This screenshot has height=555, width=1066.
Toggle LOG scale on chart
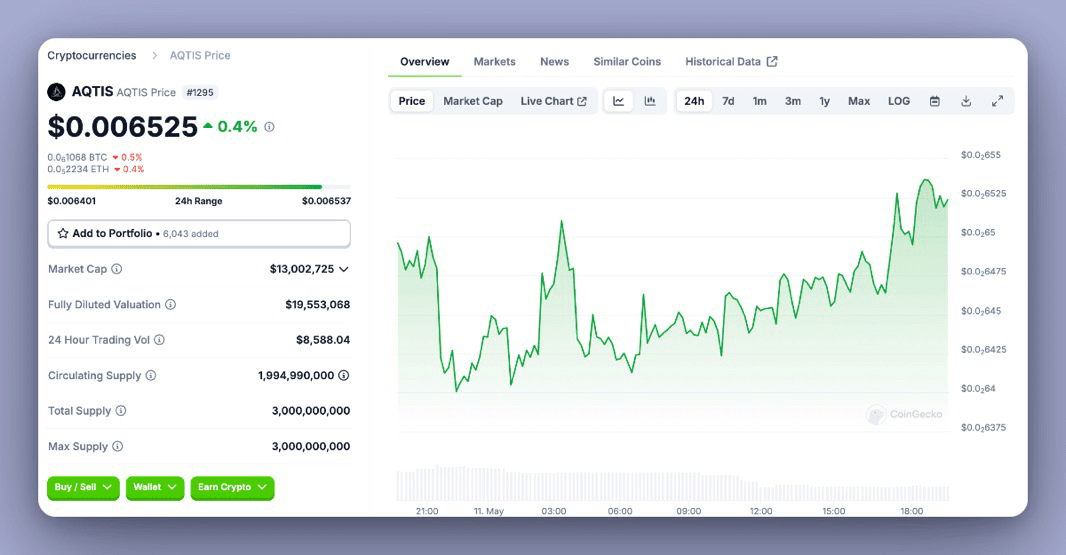[899, 101]
